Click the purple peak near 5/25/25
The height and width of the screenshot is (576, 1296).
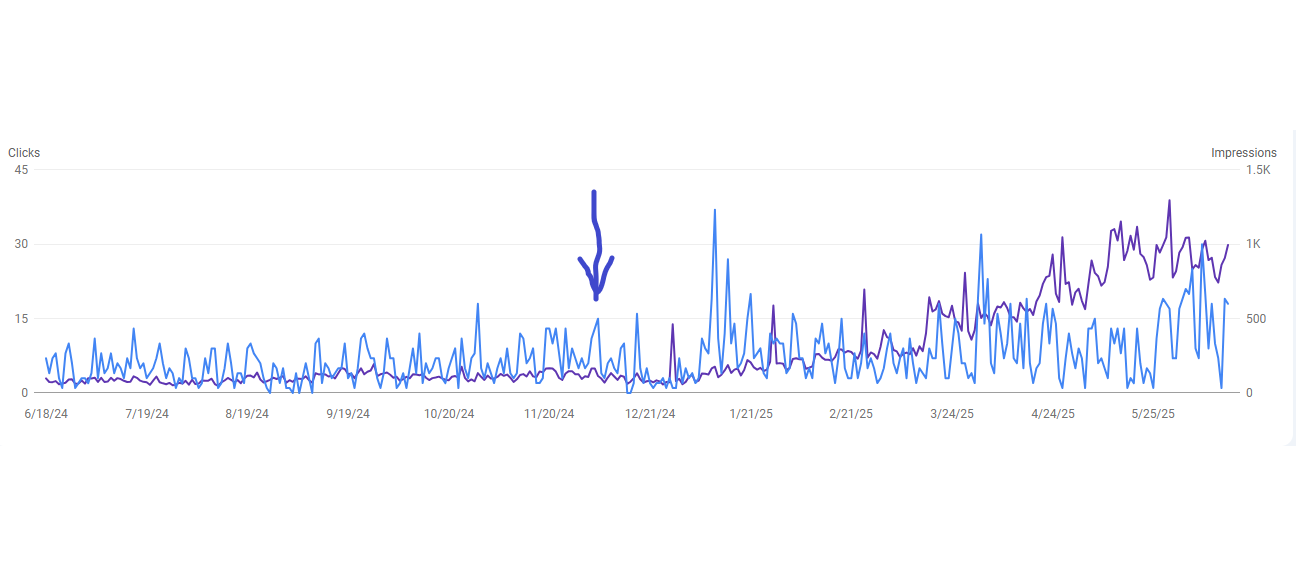click(x=1168, y=200)
